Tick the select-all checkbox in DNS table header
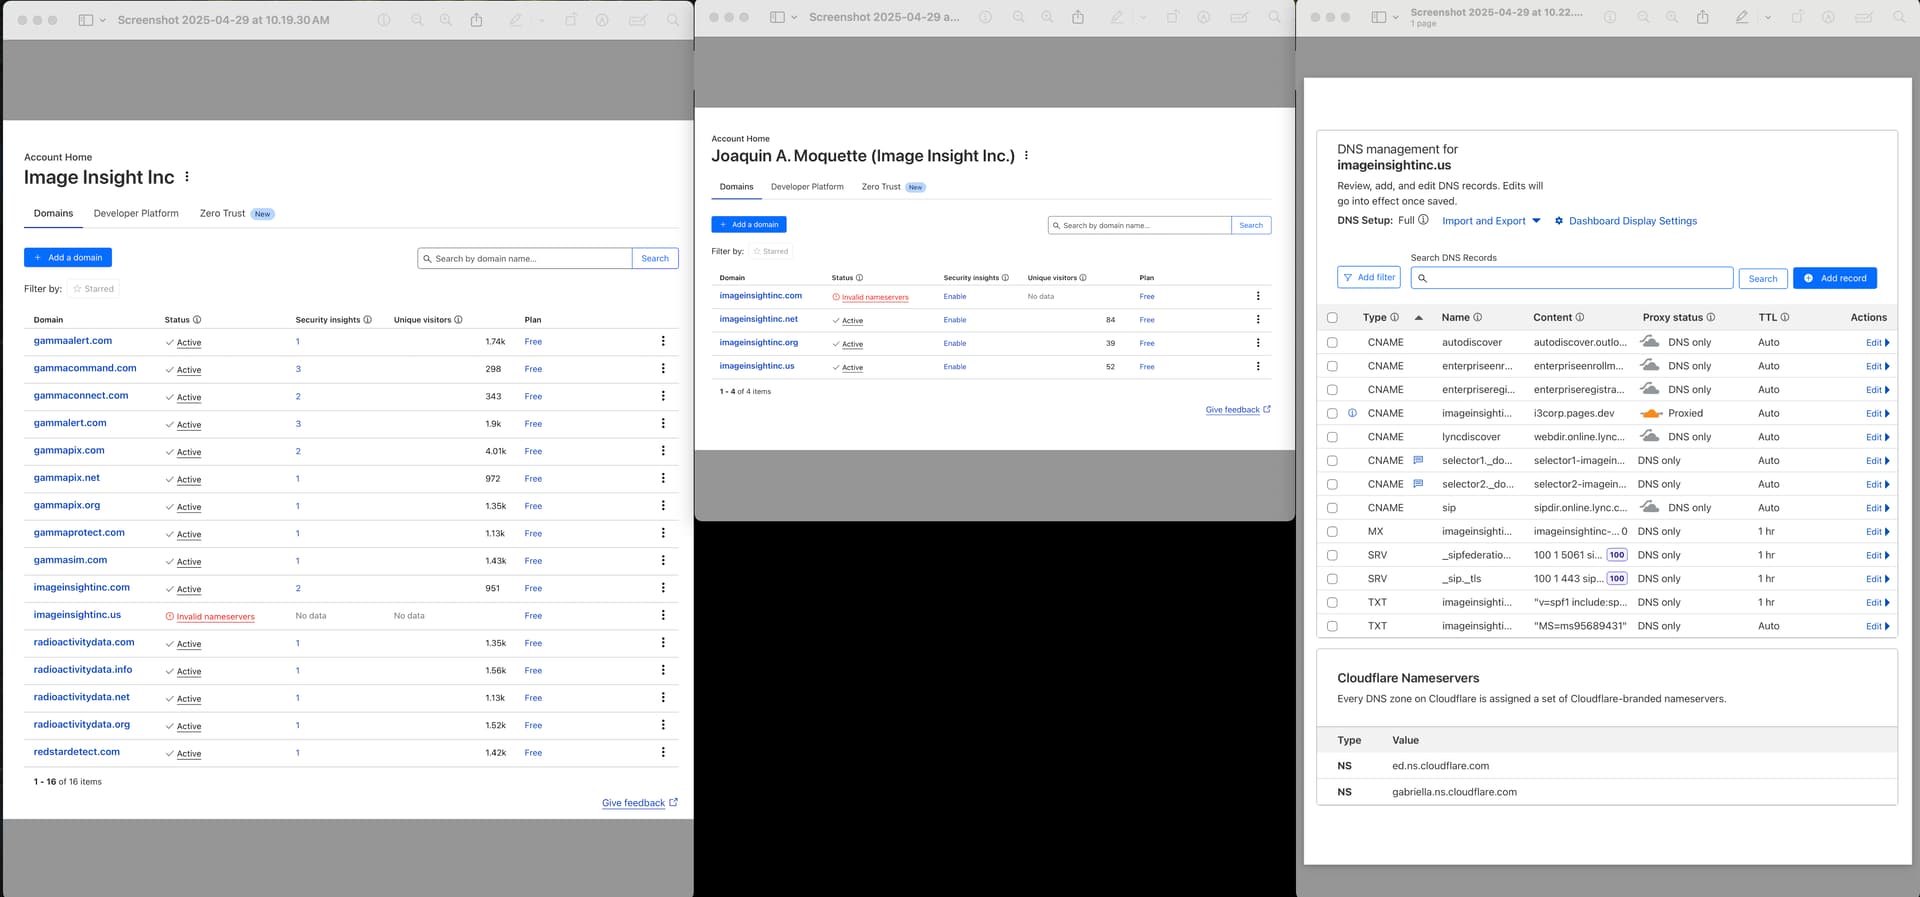 [1332, 318]
